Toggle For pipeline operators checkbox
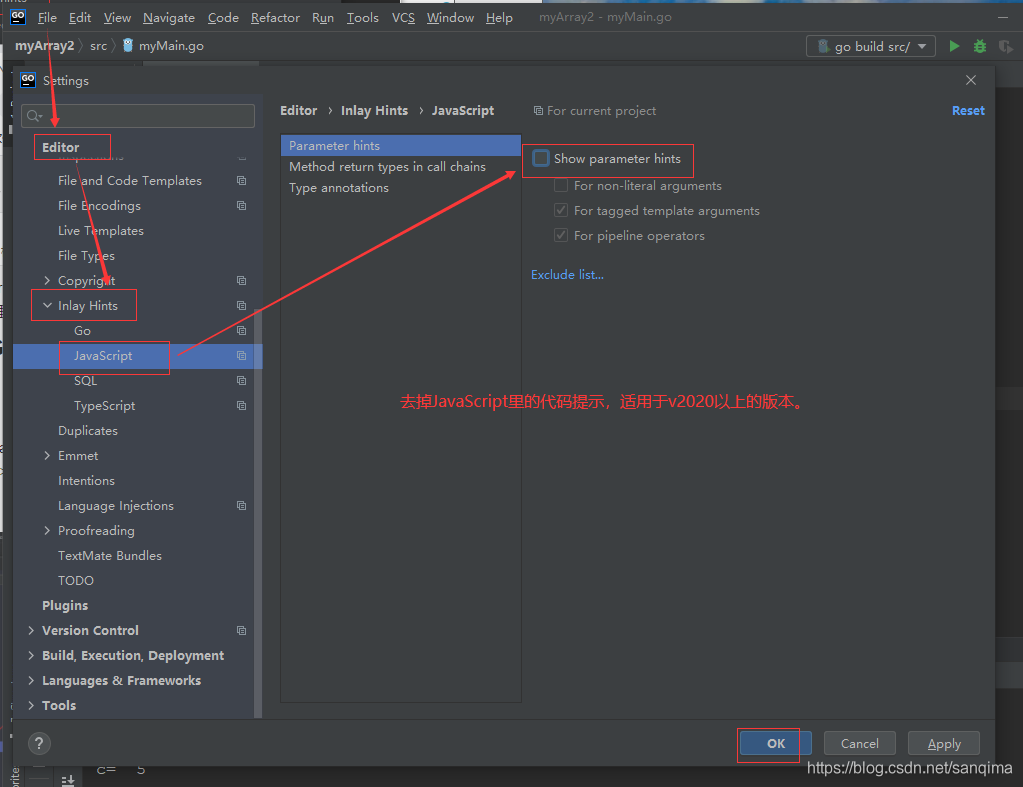1023x787 pixels. [561, 236]
